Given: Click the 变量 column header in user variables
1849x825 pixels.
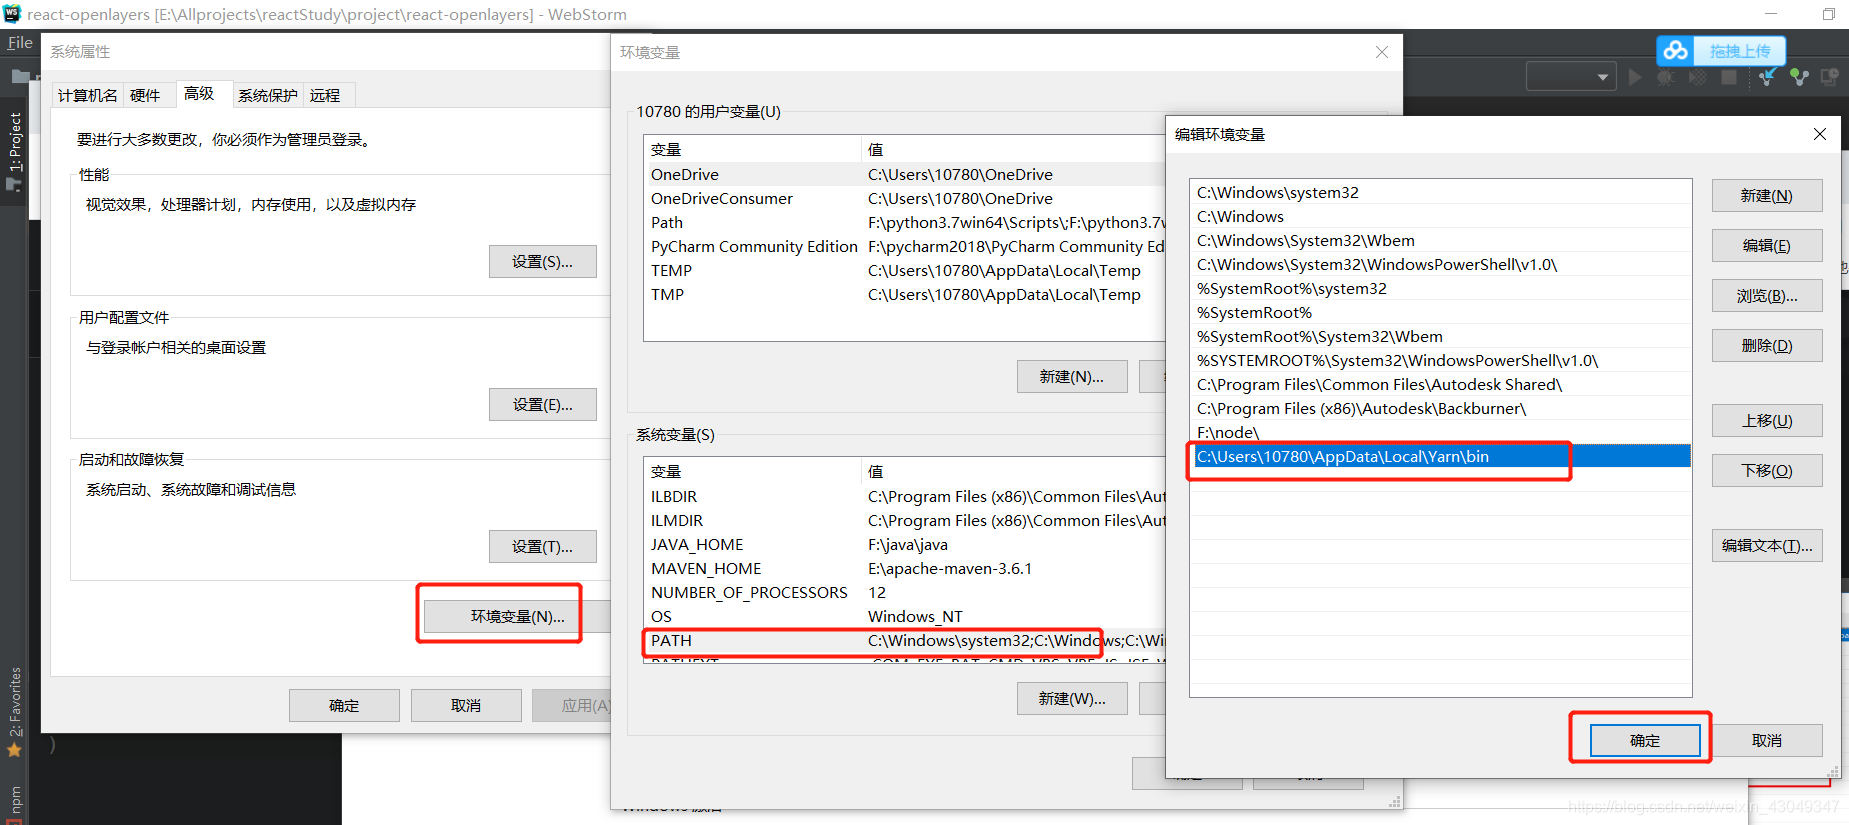Looking at the screenshot, I should [x=752, y=149].
